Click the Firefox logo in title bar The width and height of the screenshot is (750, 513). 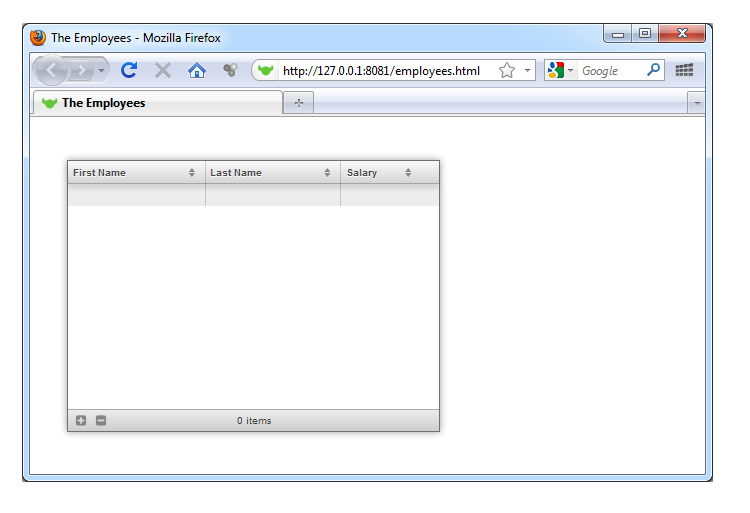[x=38, y=37]
